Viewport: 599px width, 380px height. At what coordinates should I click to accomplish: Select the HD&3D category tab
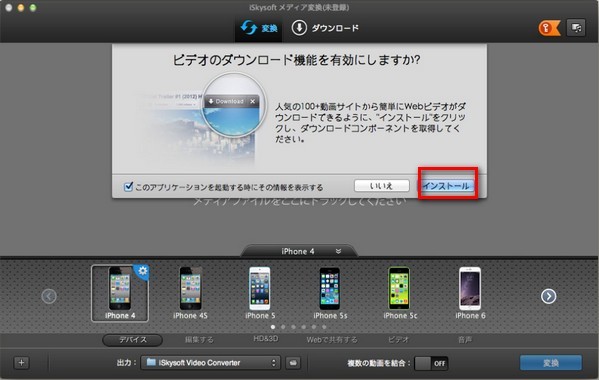click(266, 339)
